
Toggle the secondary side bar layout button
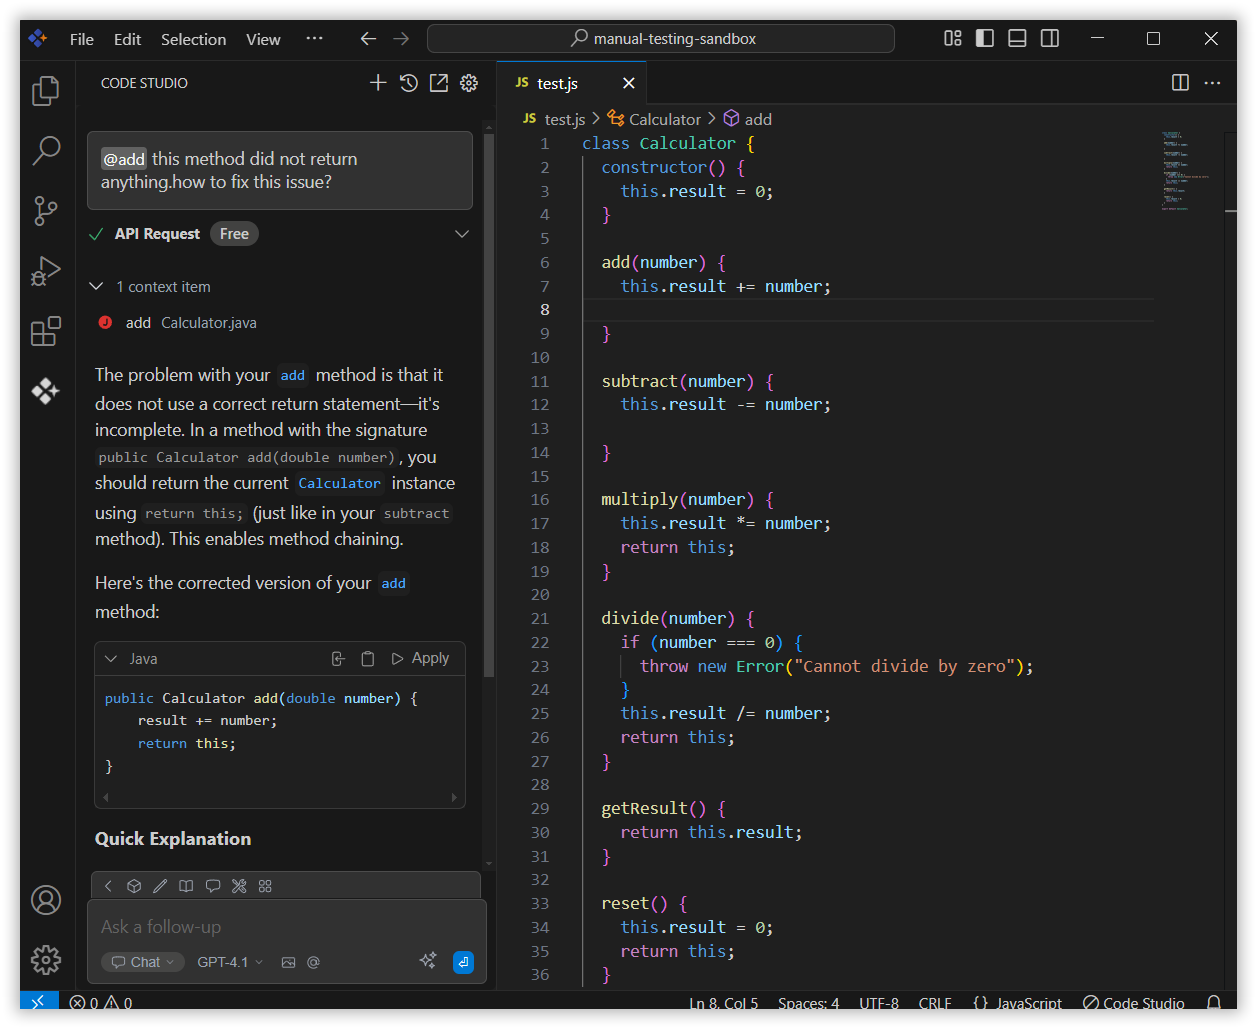(x=1050, y=39)
